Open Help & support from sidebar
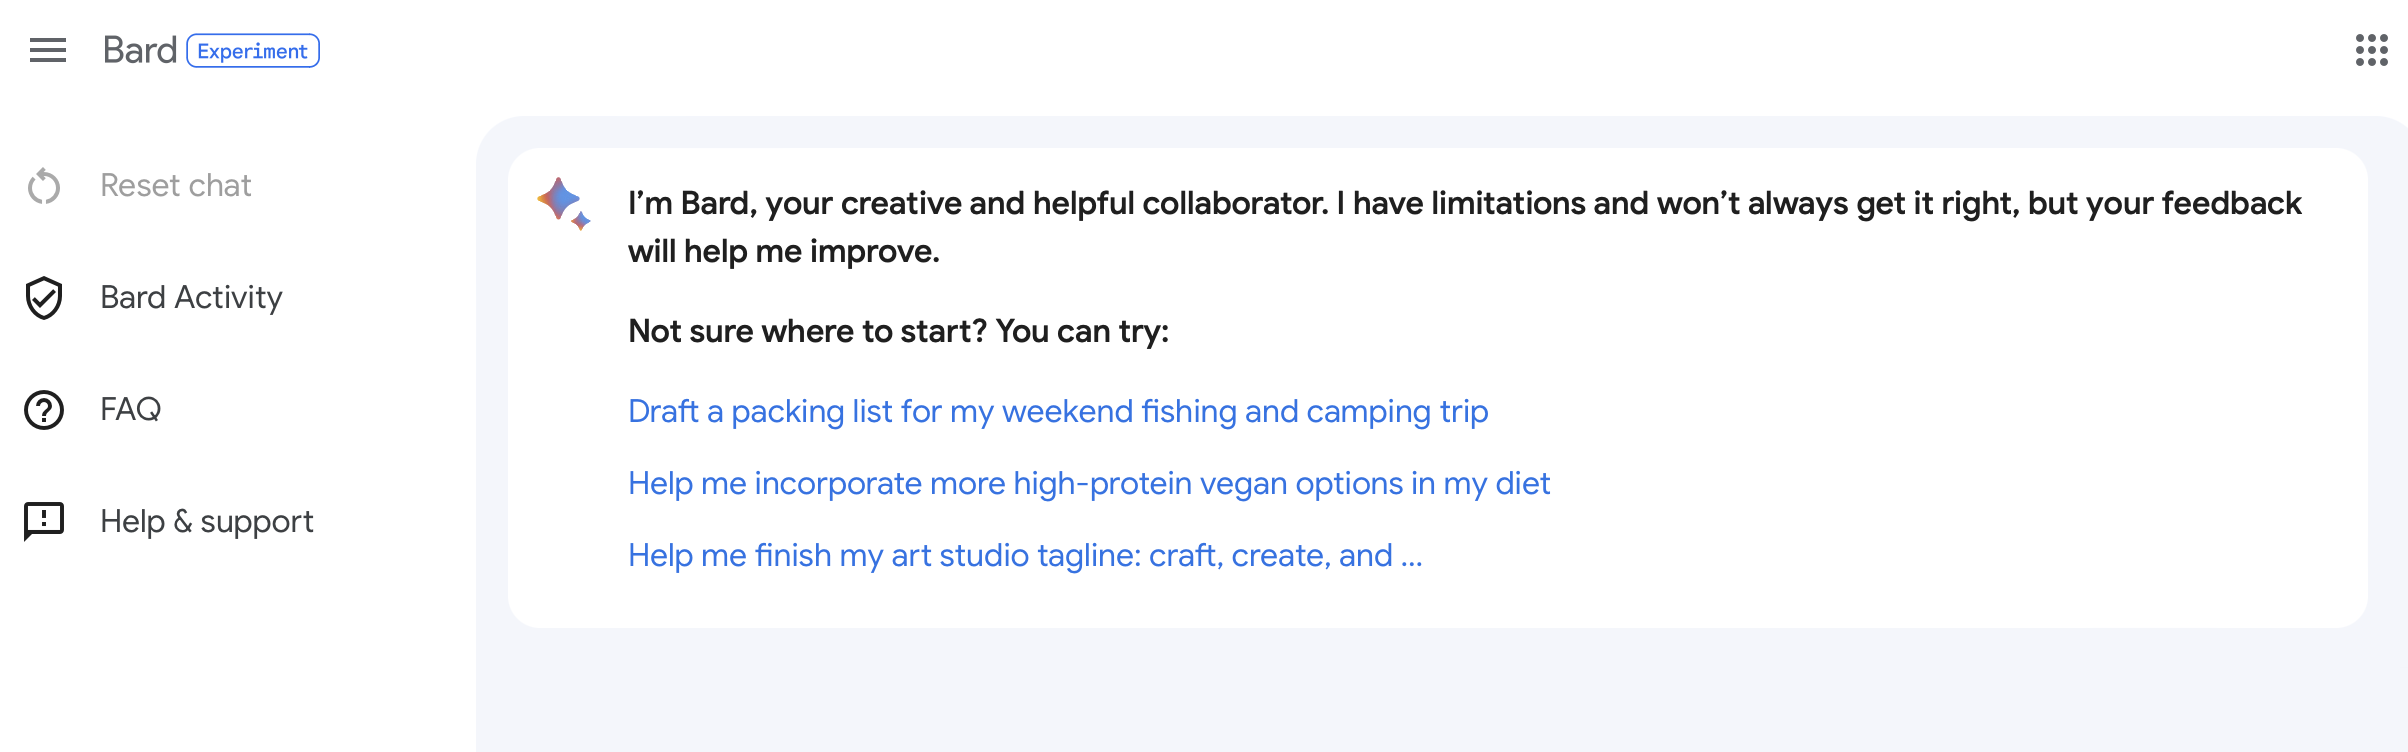The height and width of the screenshot is (752, 2408). pyautogui.click(x=207, y=522)
